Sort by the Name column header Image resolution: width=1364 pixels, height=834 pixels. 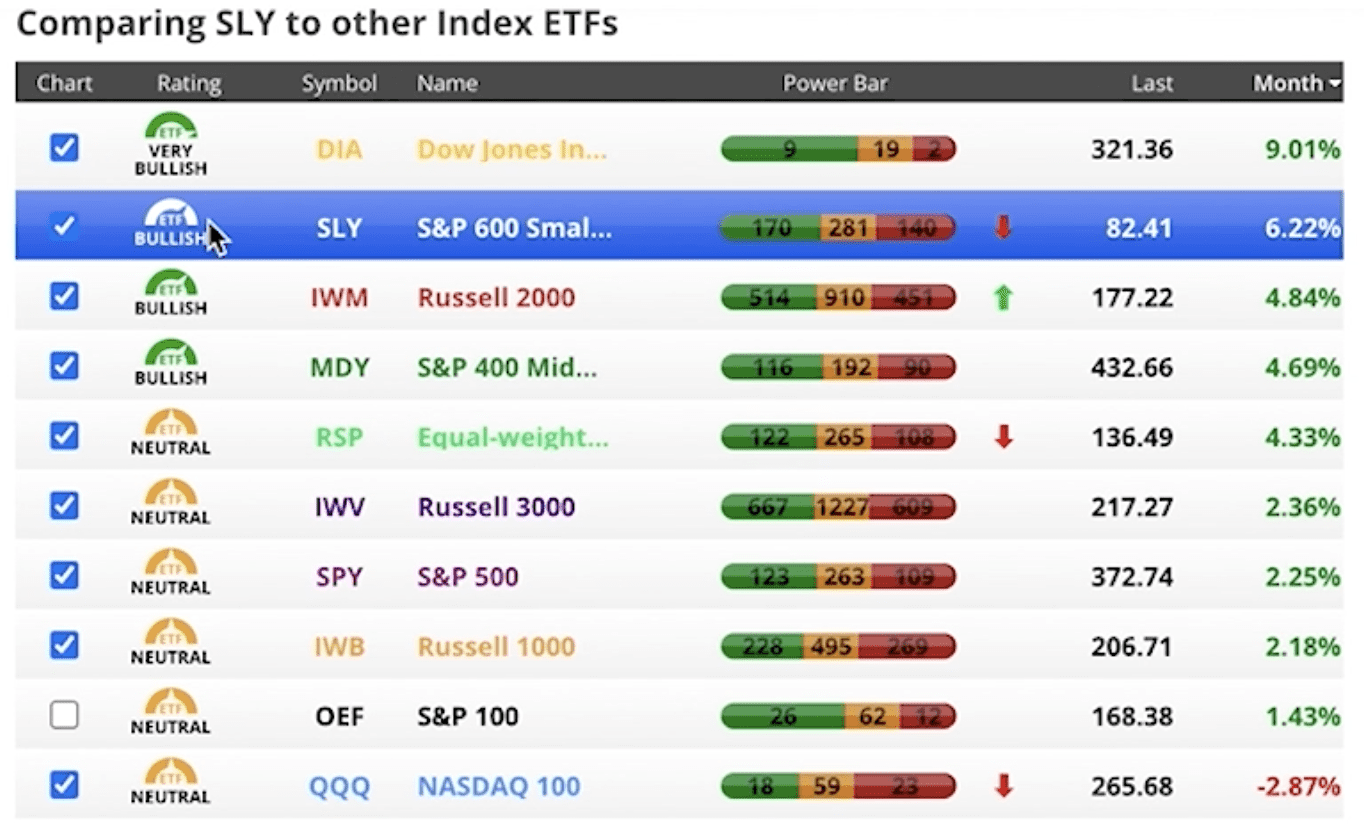point(447,84)
